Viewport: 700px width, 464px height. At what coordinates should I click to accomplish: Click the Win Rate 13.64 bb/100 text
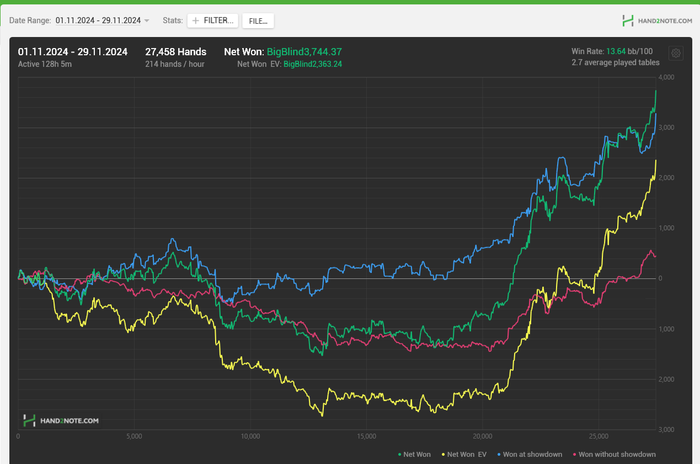pos(612,51)
